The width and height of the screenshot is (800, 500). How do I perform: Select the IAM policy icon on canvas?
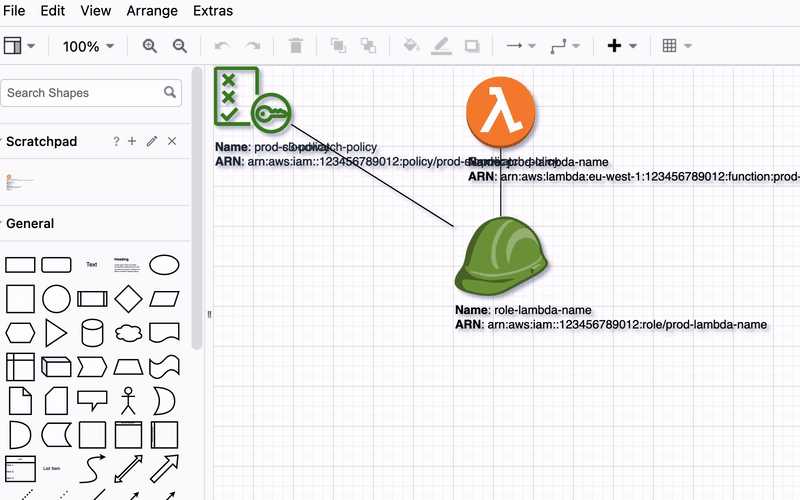(x=253, y=99)
